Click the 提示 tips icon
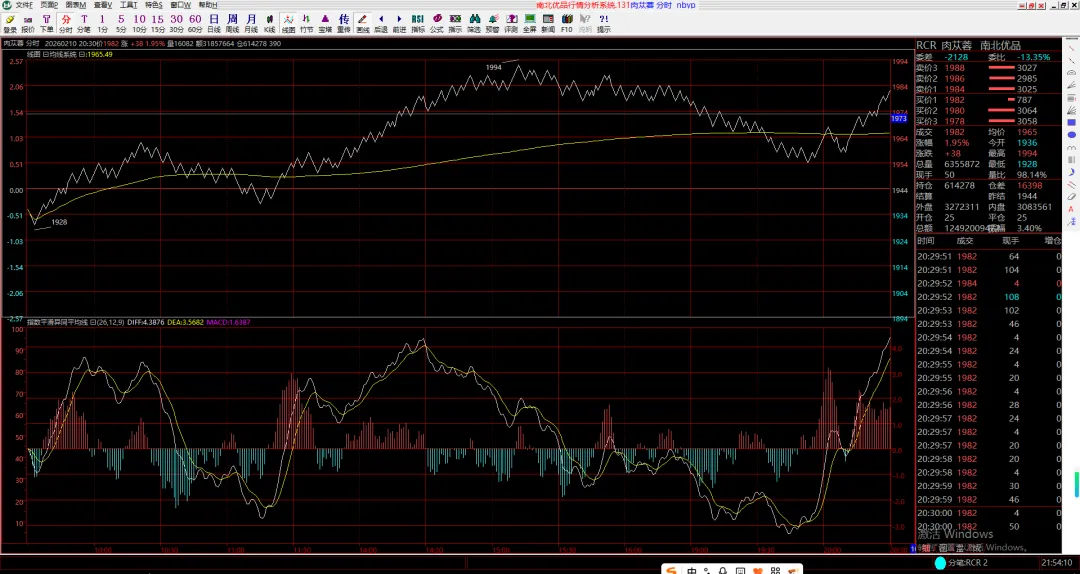1080x574 pixels. (604, 23)
